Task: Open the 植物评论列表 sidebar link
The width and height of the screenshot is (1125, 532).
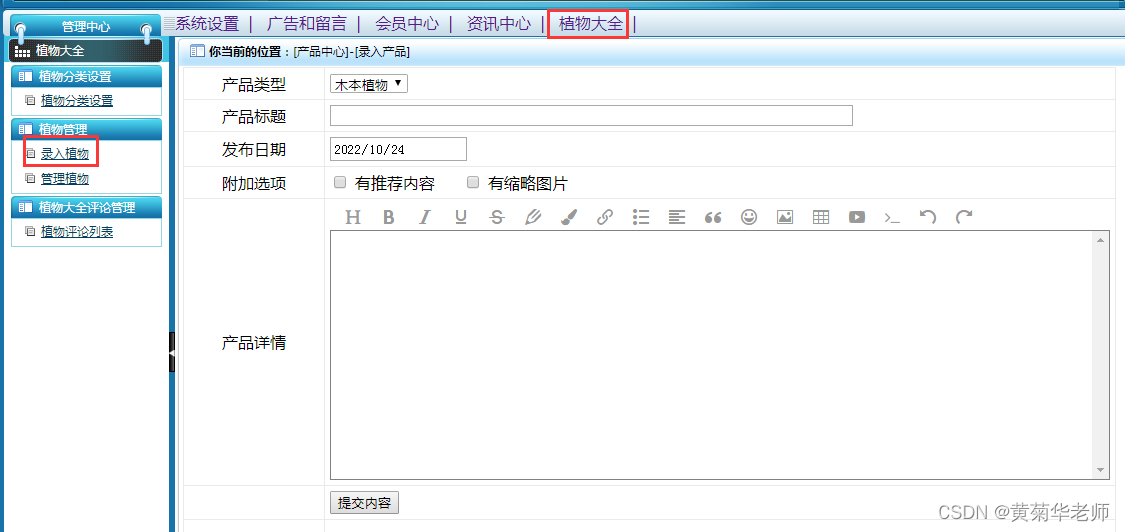Action: click(77, 232)
